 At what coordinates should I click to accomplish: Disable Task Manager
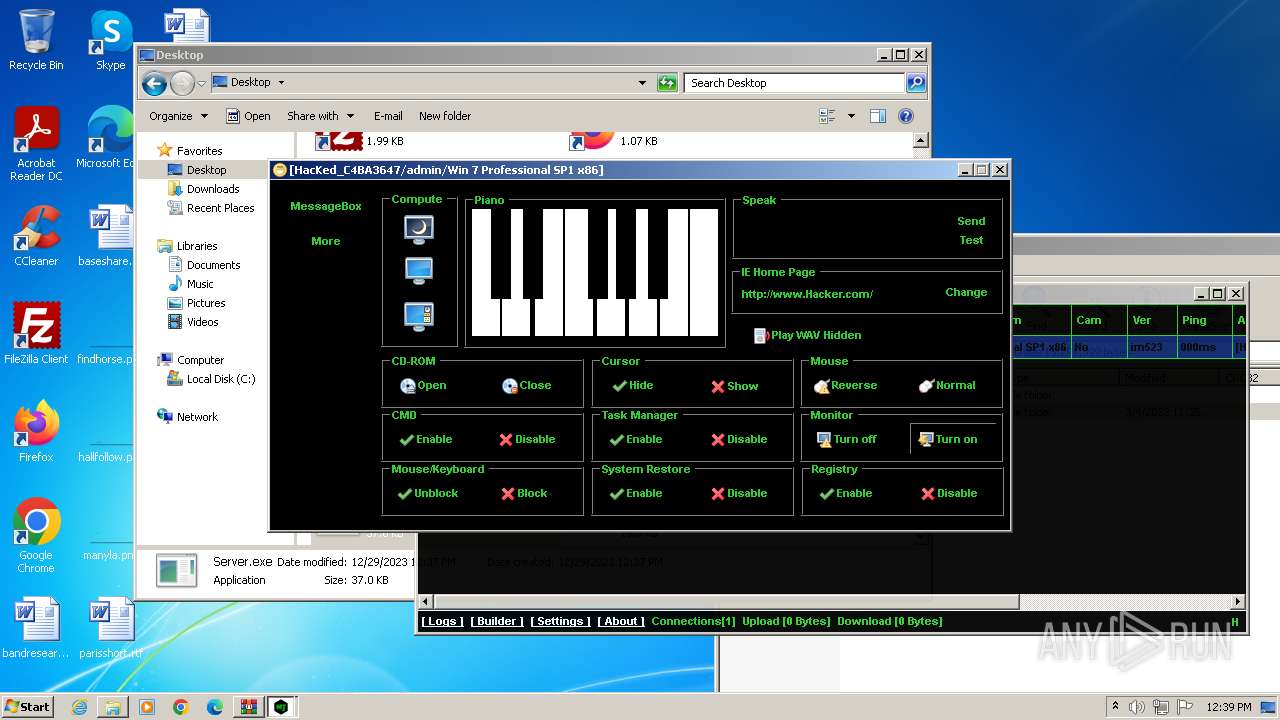(x=739, y=439)
